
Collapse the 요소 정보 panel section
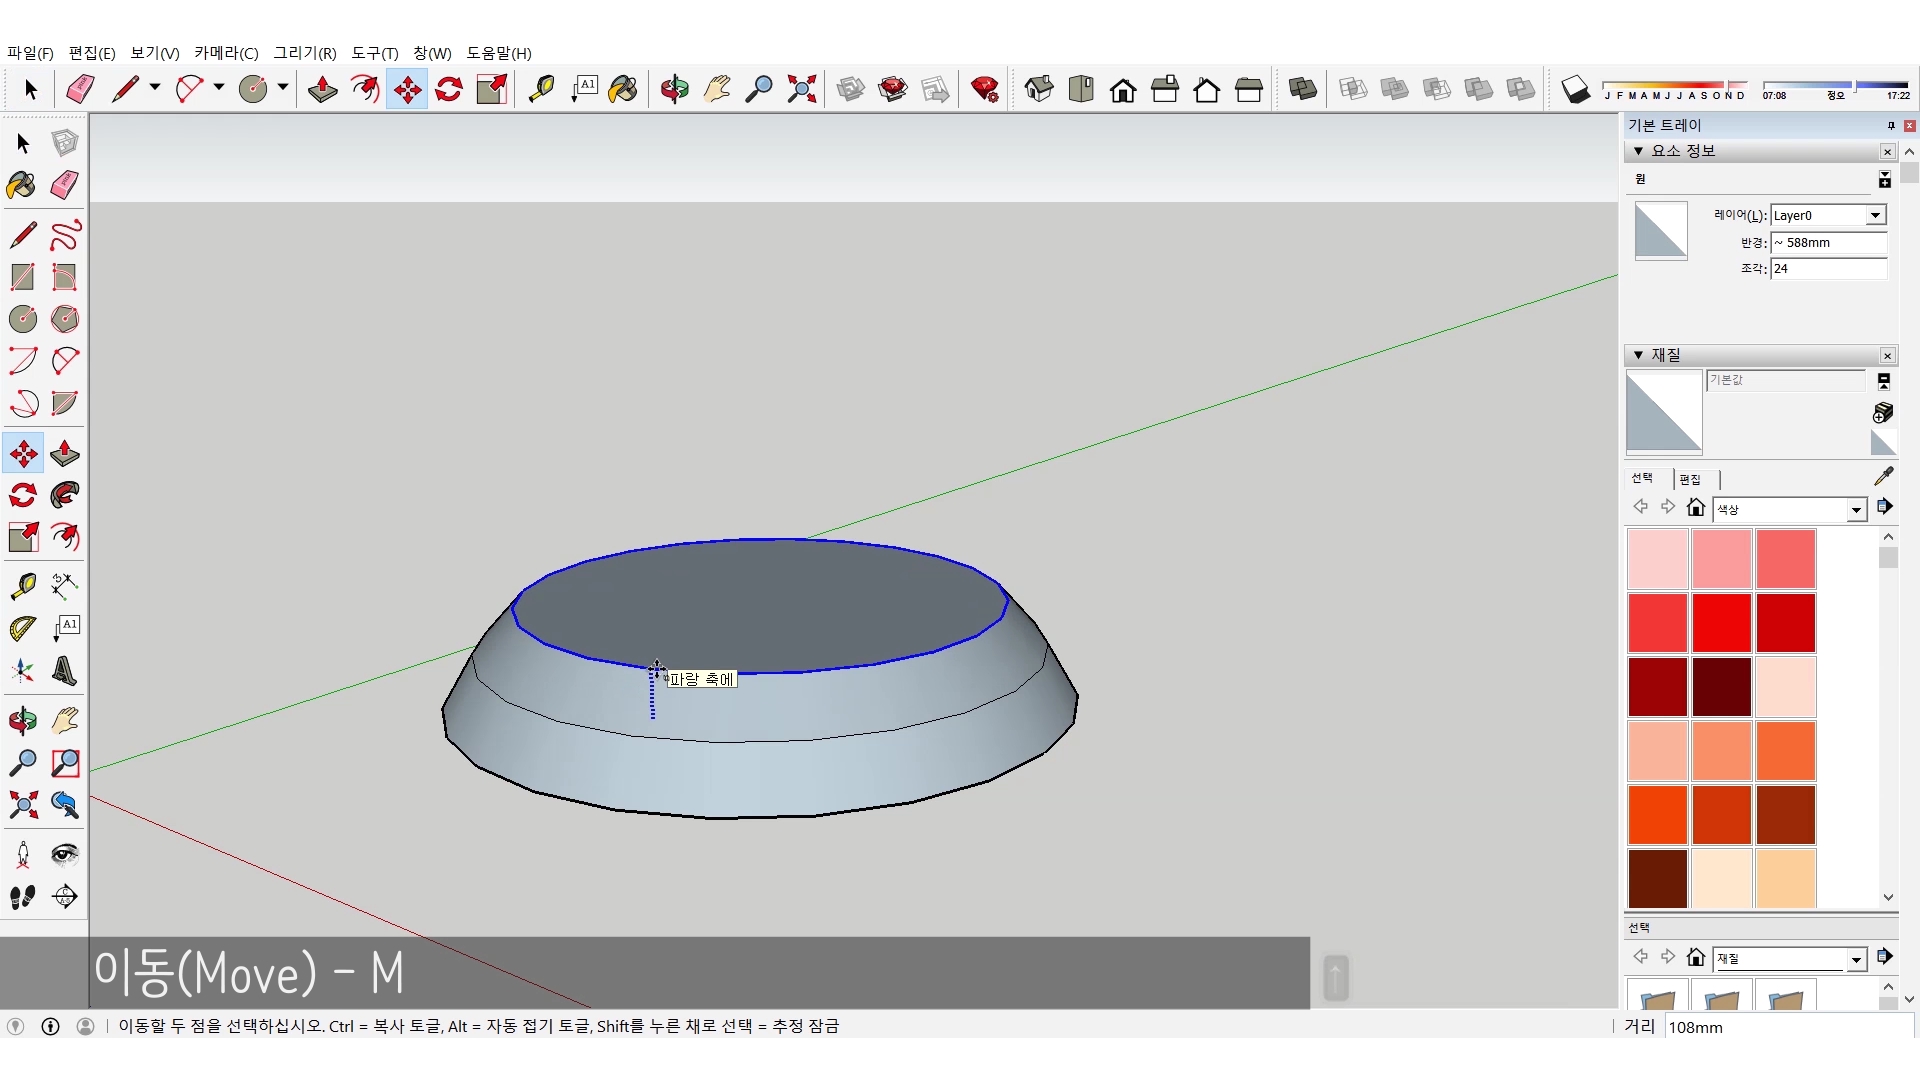(x=1638, y=151)
